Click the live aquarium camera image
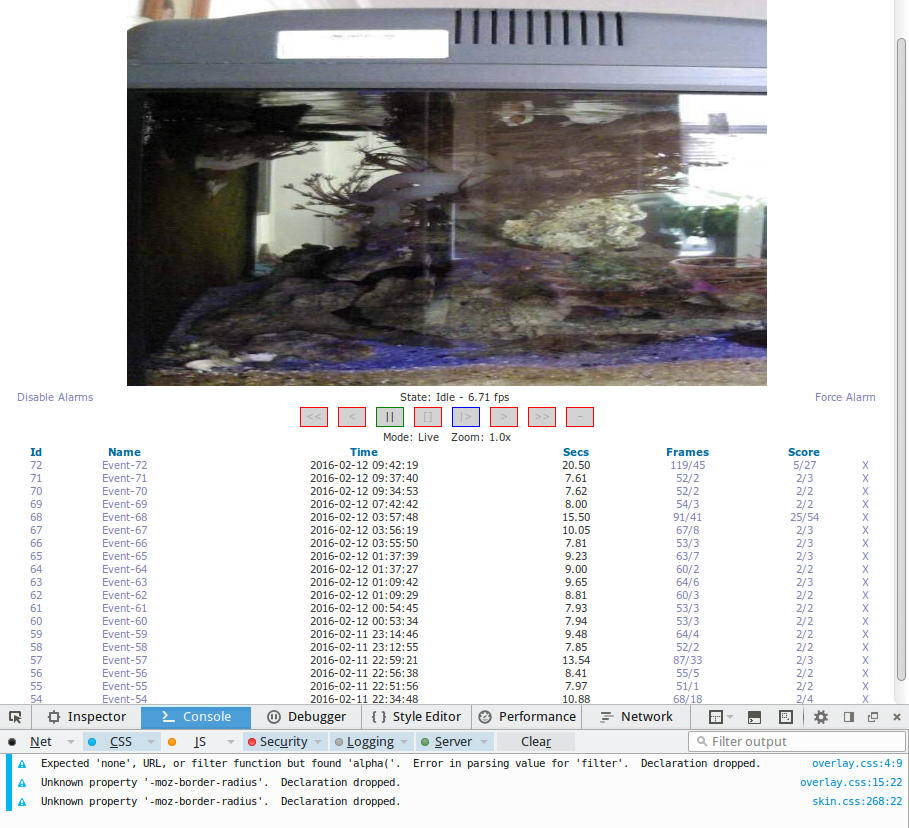Image resolution: width=909 pixels, height=828 pixels. point(447,193)
